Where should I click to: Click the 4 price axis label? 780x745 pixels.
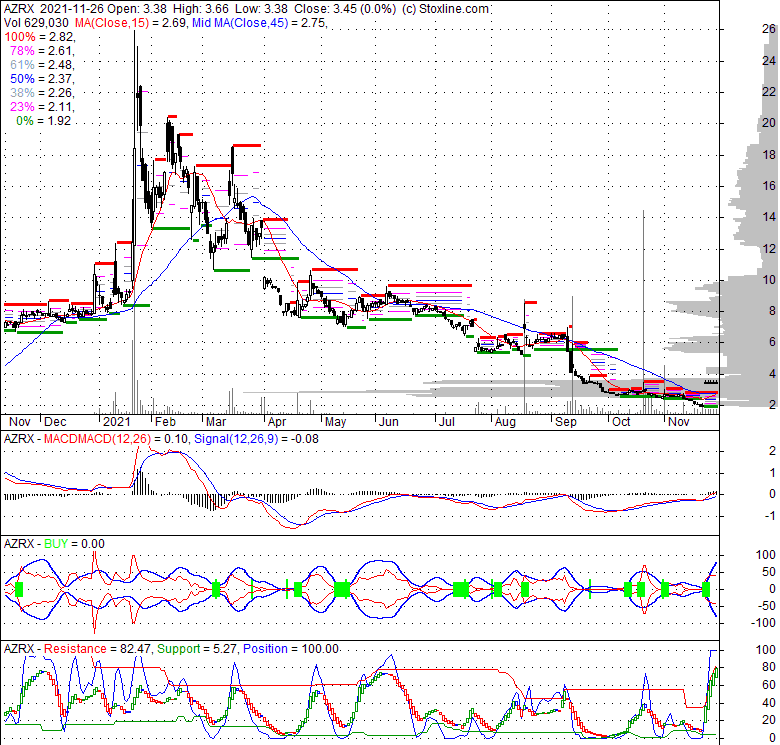[772, 374]
